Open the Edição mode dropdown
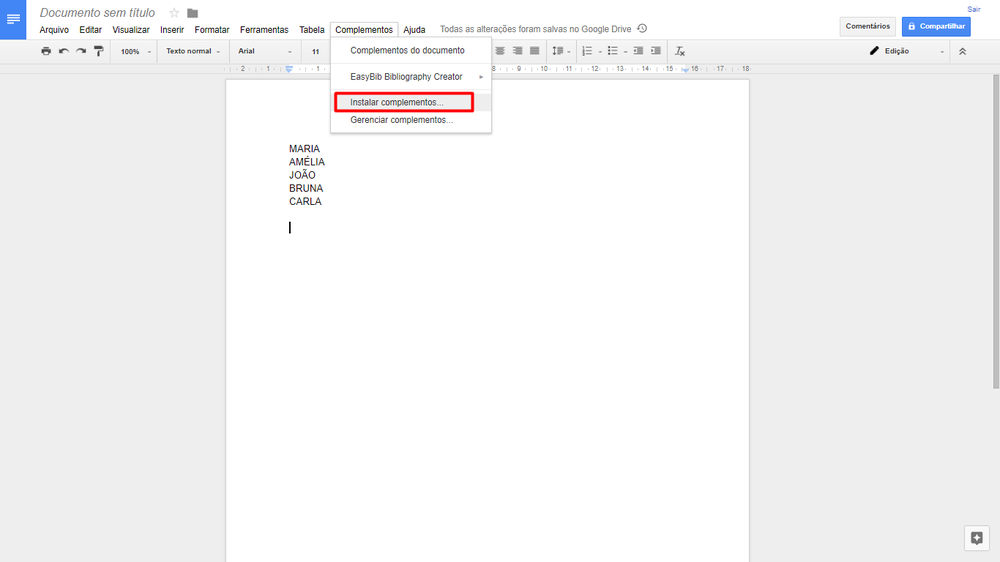1000x562 pixels. [906, 51]
